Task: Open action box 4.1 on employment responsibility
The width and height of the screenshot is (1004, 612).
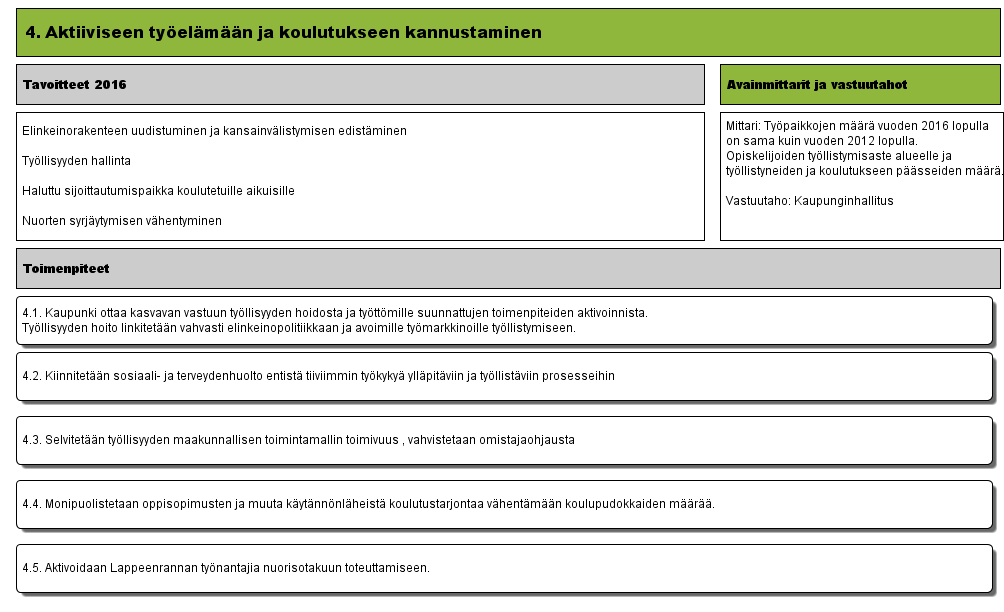Action: click(505, 320)
